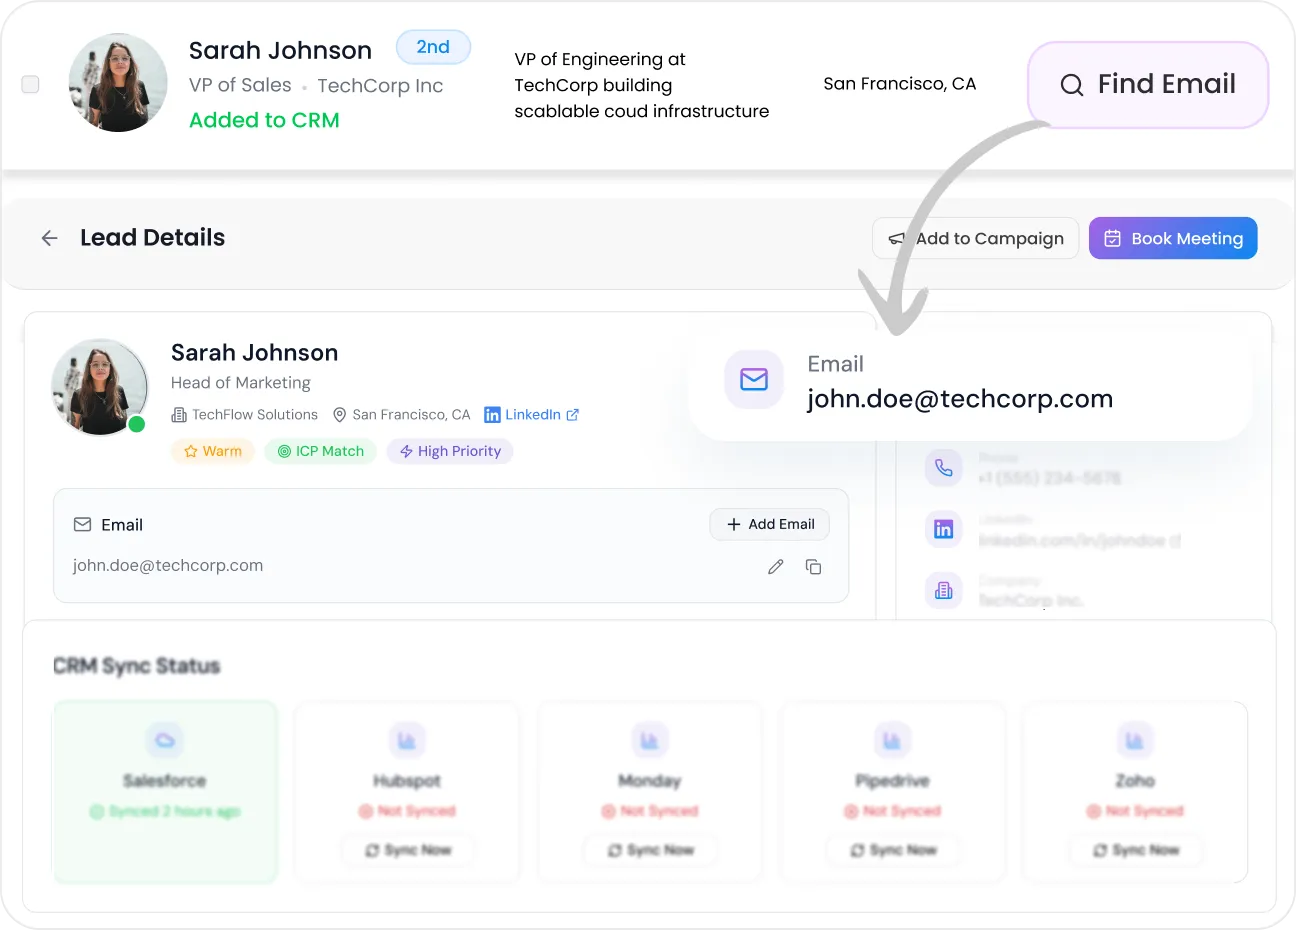Click the john.doe@techcorp.com text in the Email box
The width and height of the screenshot is (1296, 930).
pyautogui.click(x=168, y=566)
